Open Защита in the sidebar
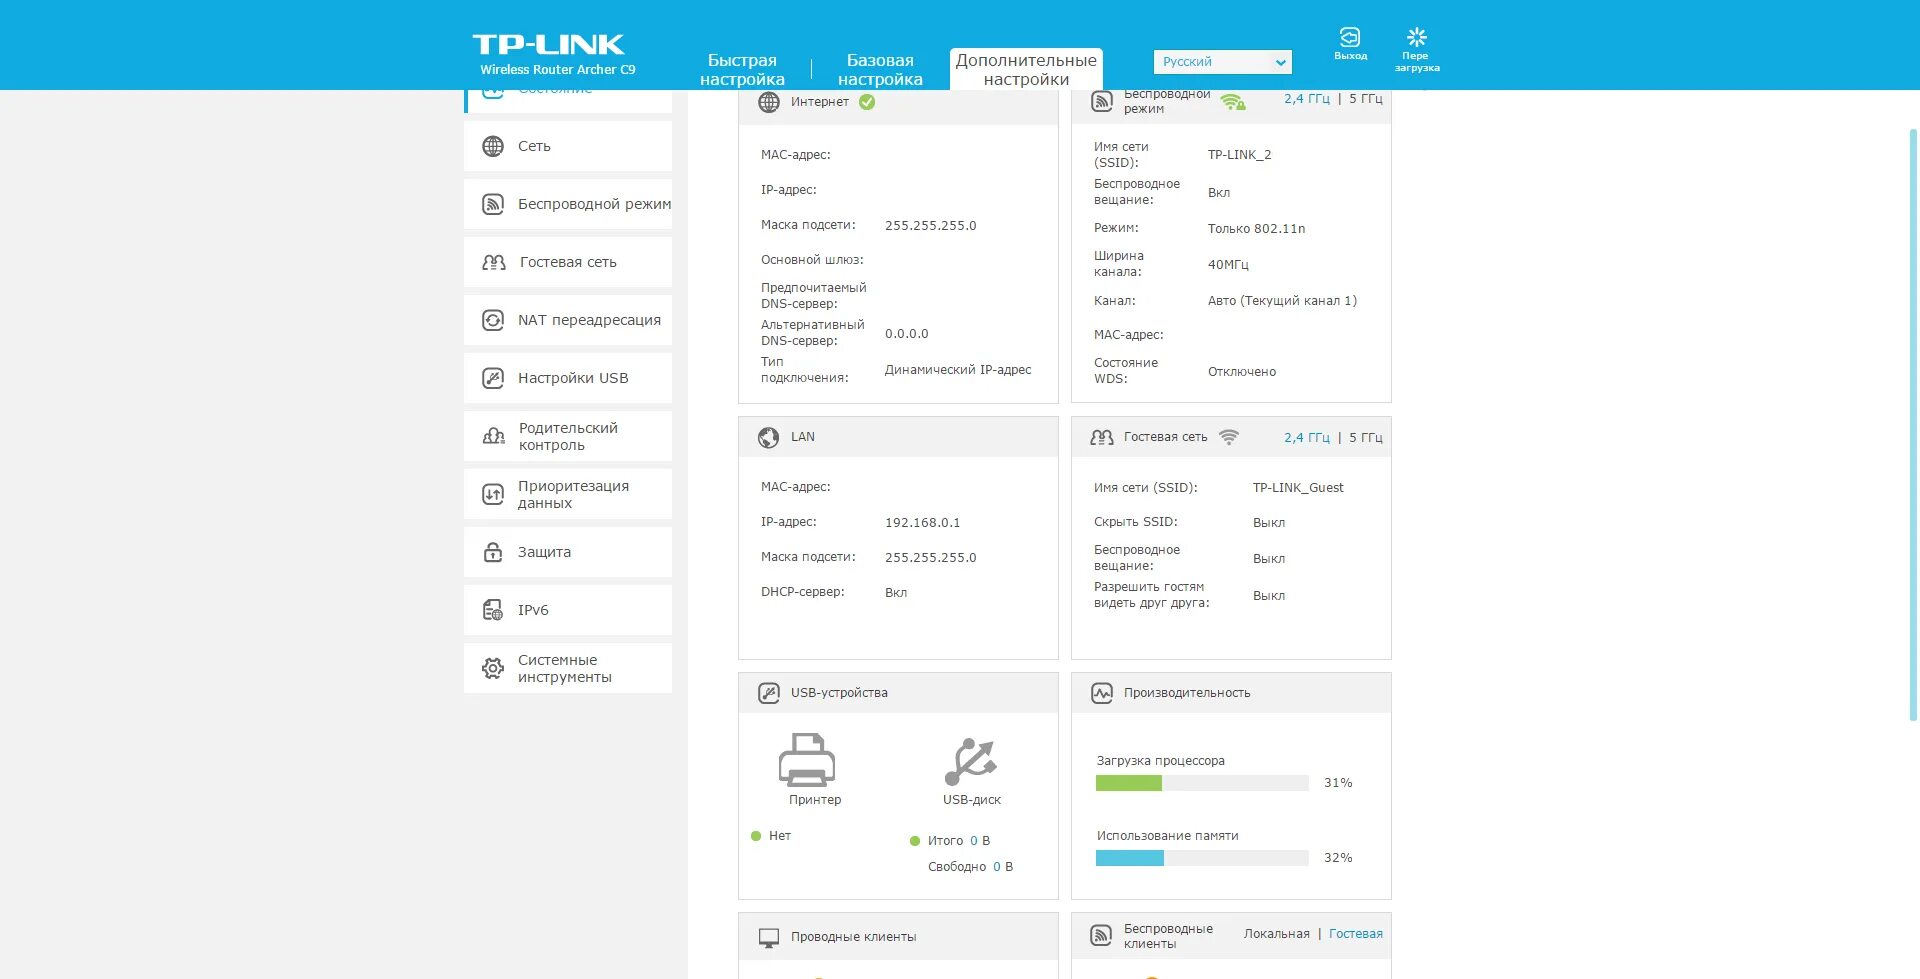This screenshot has width=1920, height=979. click(x=568, y=552)
